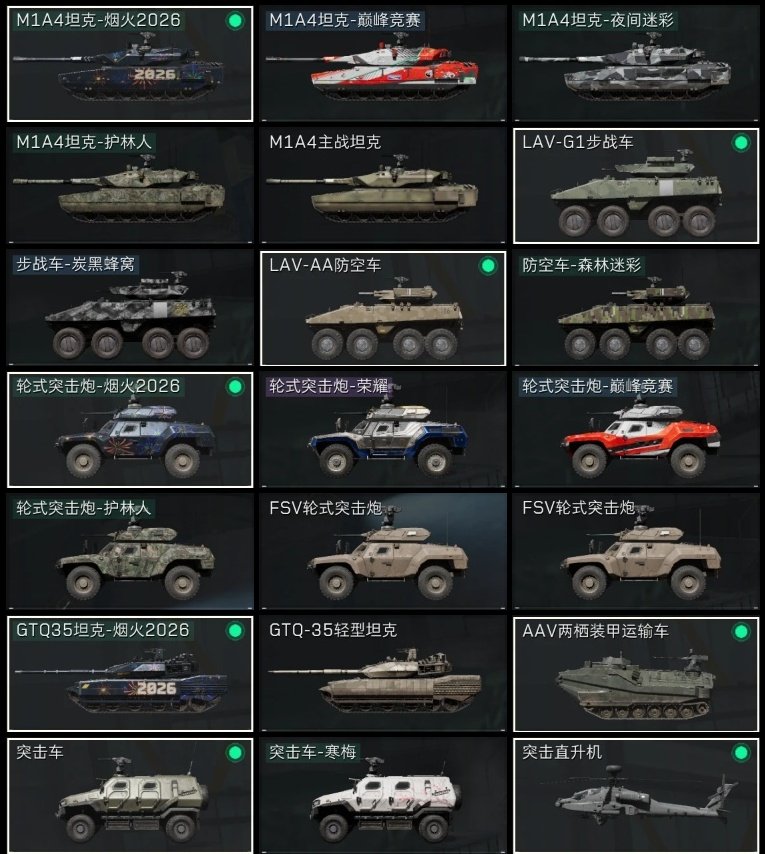Choose the 防空车-森林迷彩 skin
Screen dimensions: 765x854
[x=636, y=308]
